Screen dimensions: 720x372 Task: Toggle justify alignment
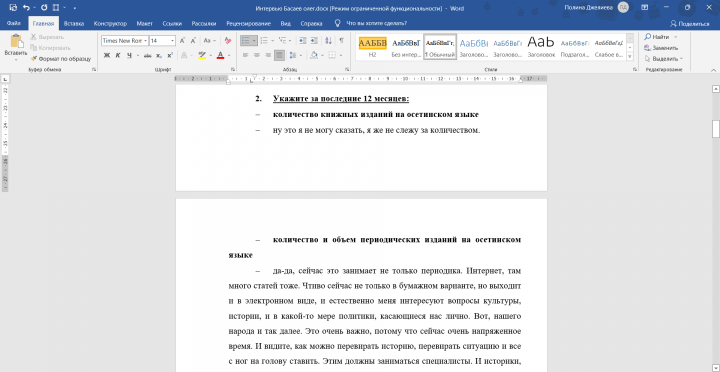[279, 55]
